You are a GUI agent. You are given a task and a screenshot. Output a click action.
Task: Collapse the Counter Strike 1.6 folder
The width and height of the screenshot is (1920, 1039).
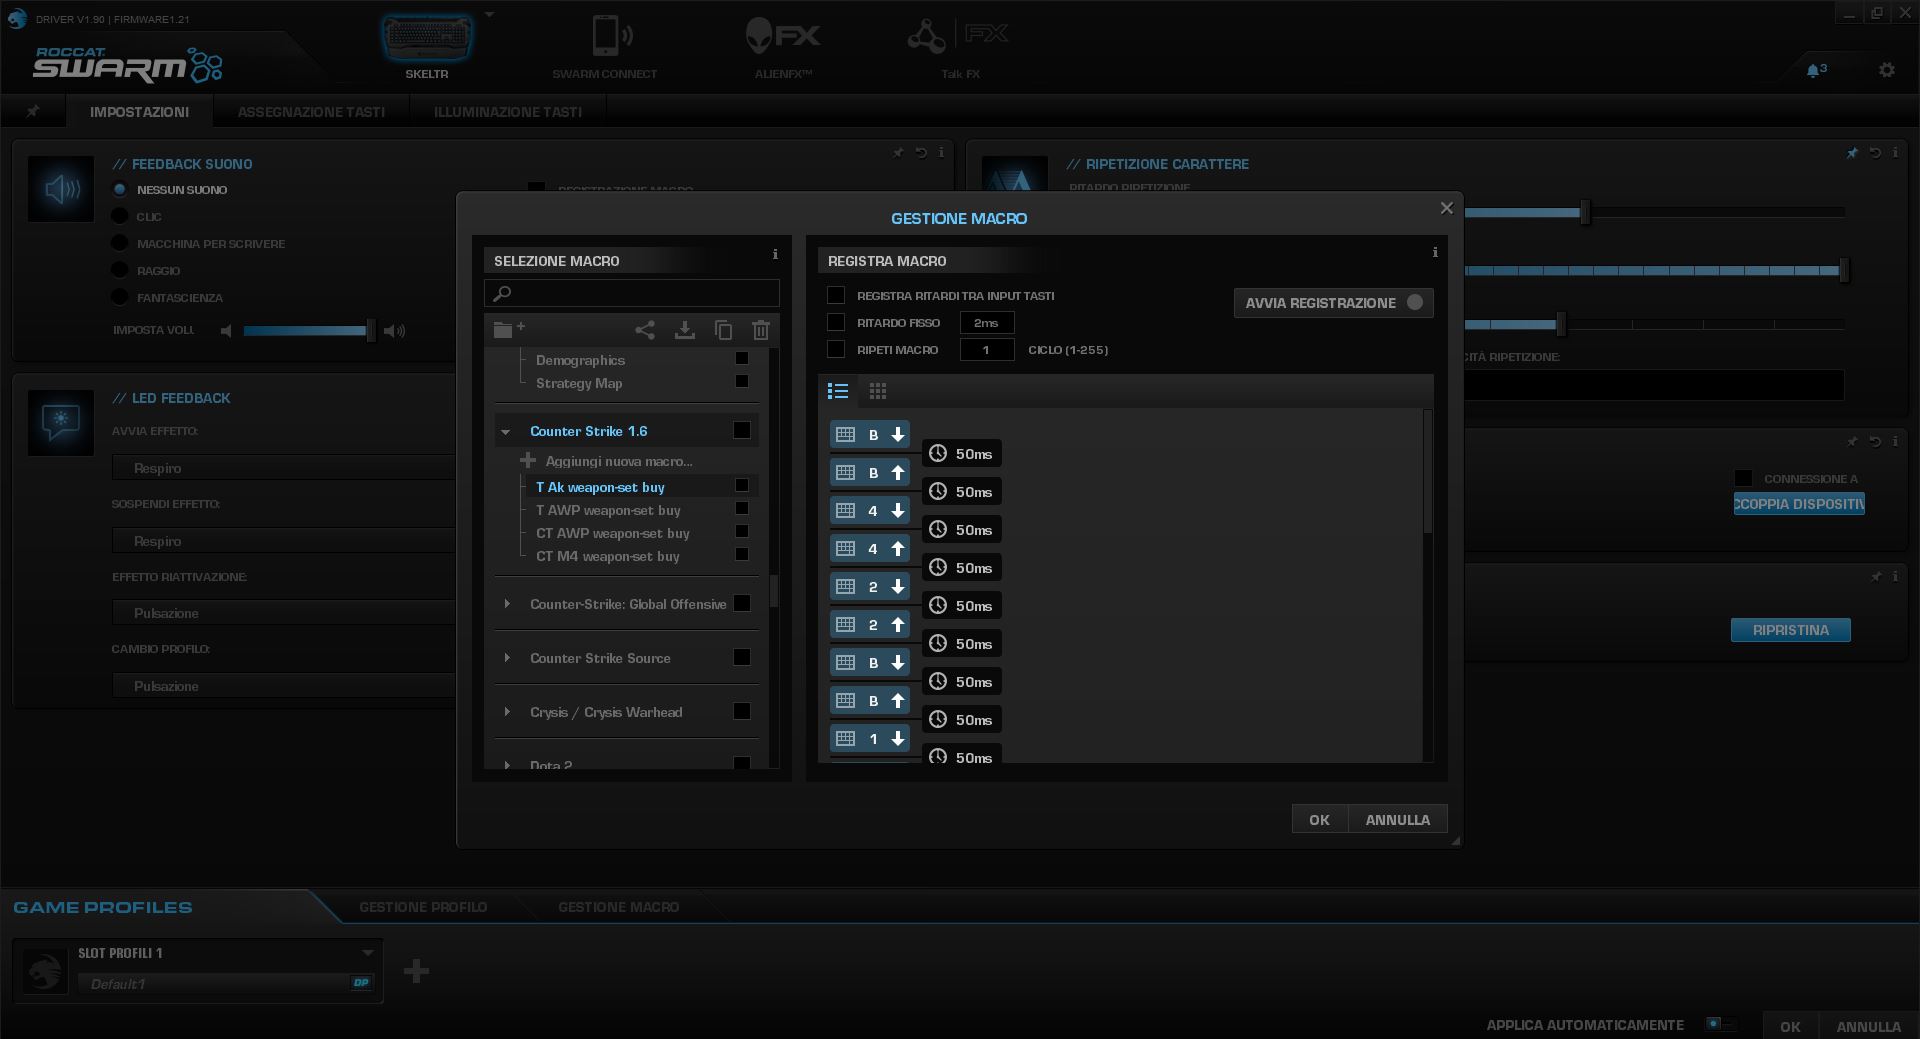[x=506, y=432]
